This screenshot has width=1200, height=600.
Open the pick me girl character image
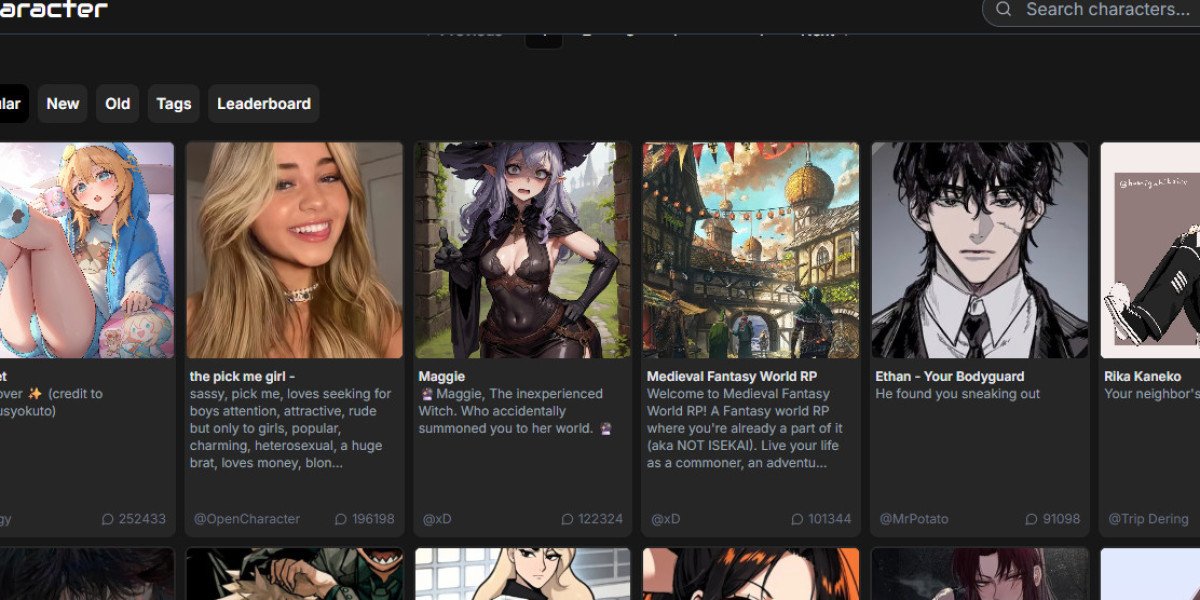[x=295, y=250]
